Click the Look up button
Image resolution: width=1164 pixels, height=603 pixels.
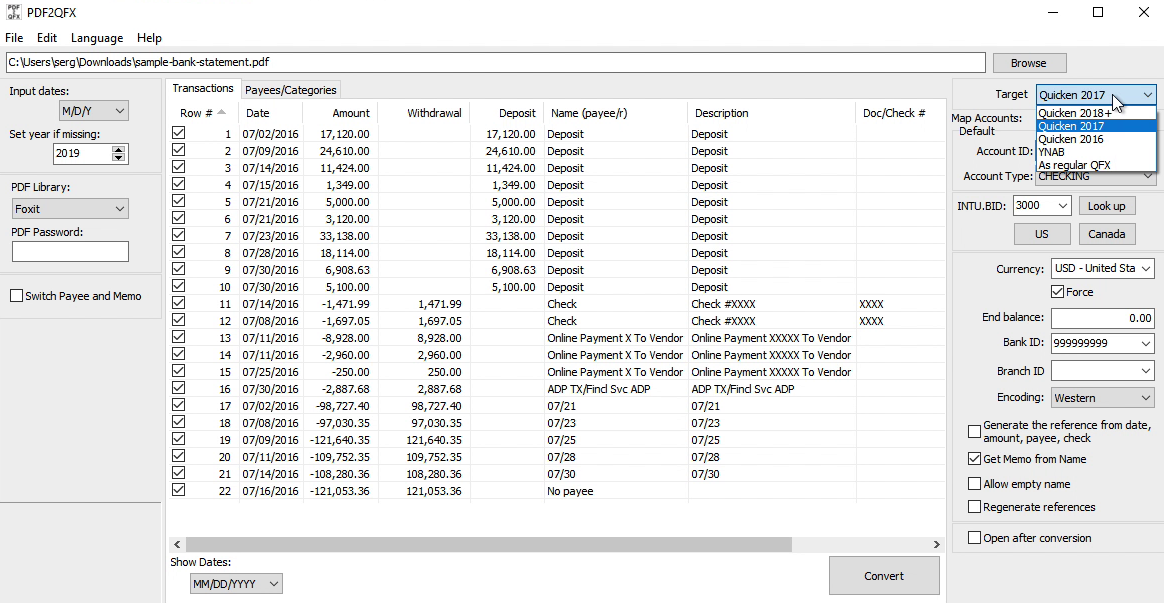[x=1106, y=206]
